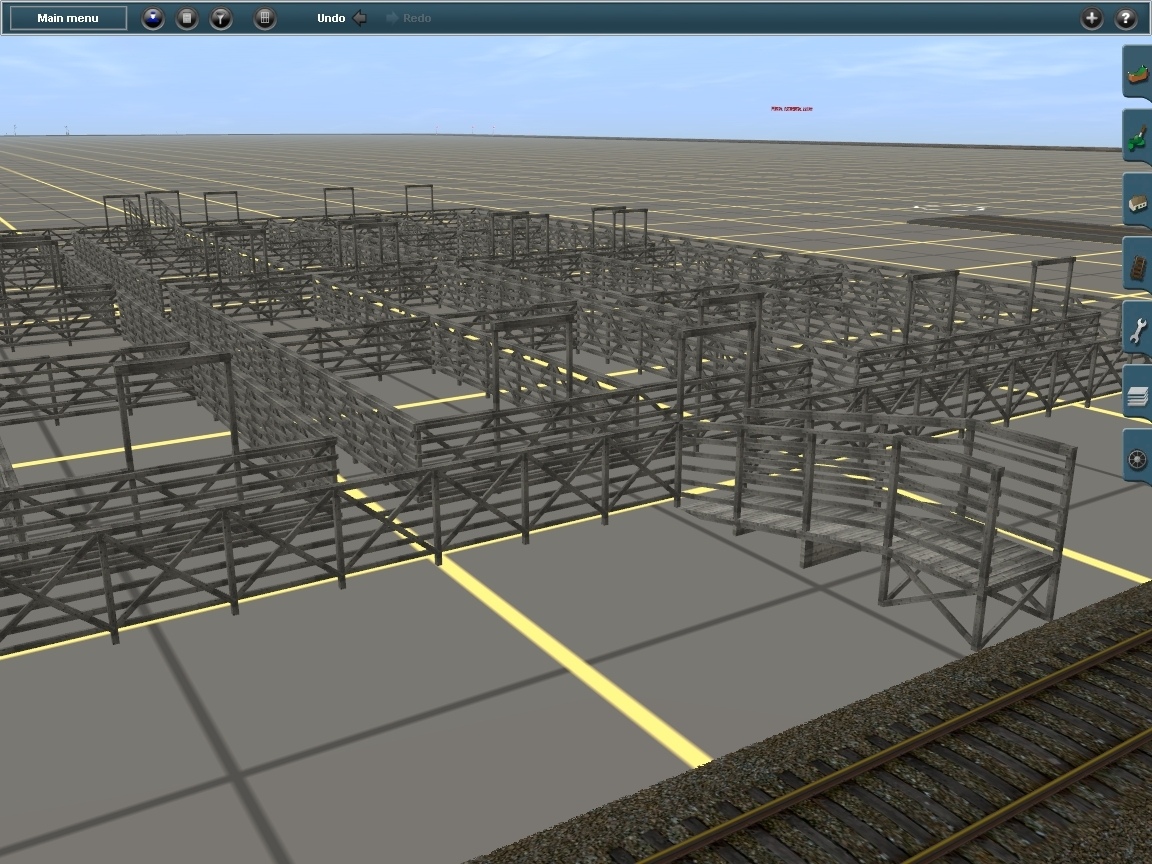Expand the Topology terrain tab
Viewport: 1152px width, 864px height.
[1137, 74]
